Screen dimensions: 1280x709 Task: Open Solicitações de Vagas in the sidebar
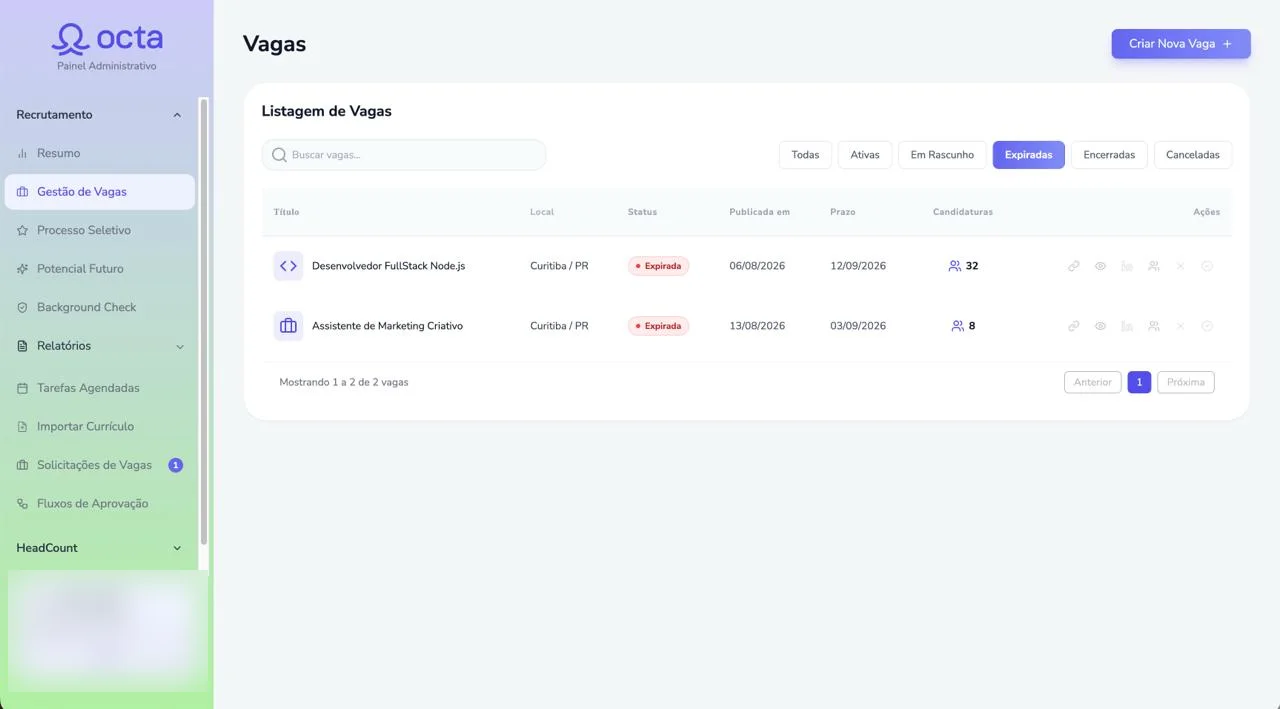[x=100, y=465]
